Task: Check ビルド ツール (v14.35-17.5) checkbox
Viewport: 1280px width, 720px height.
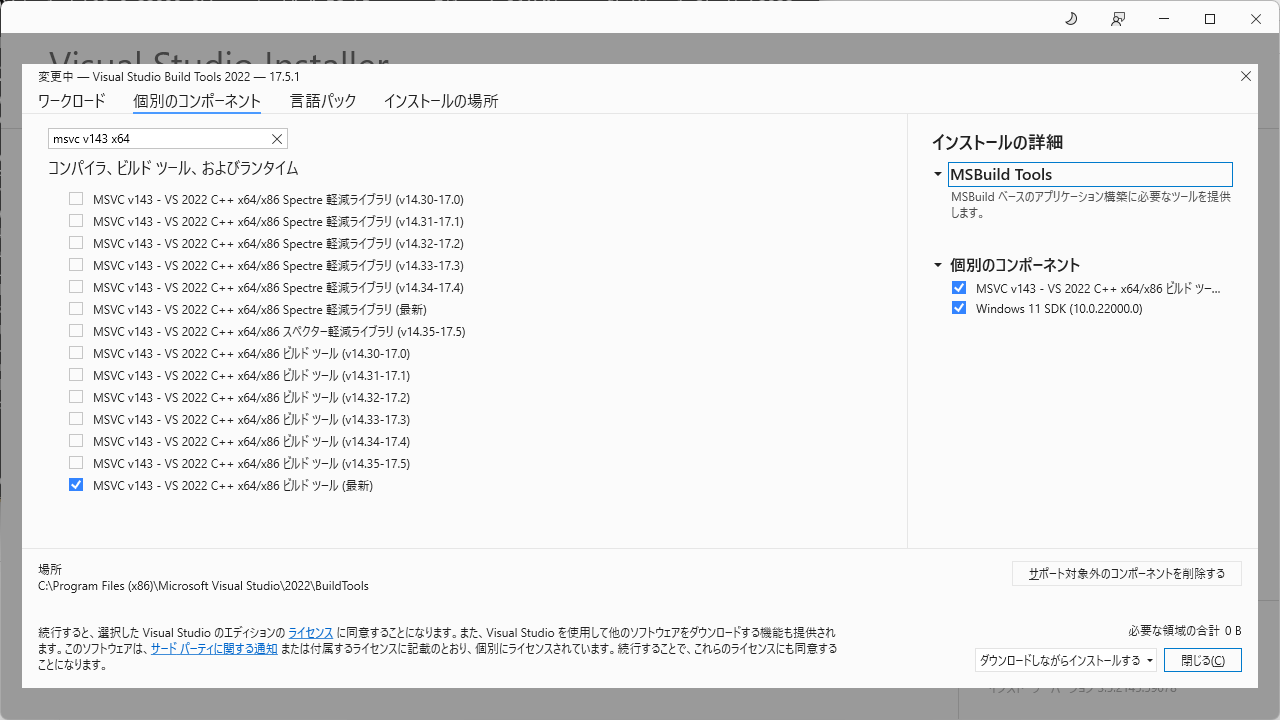Action: pyautogui.click(x=76, y=463)
